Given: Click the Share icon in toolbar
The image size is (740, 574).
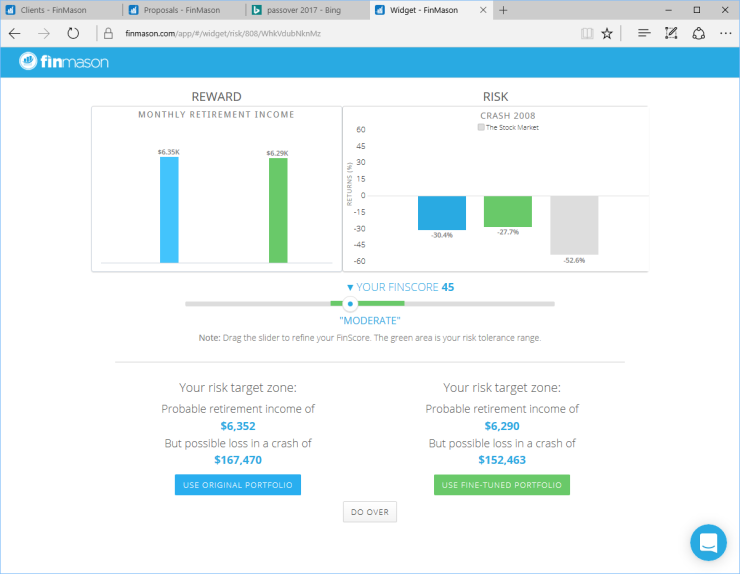Looking at the screenshot, I should pyautogui.click(x=698, y=33).
